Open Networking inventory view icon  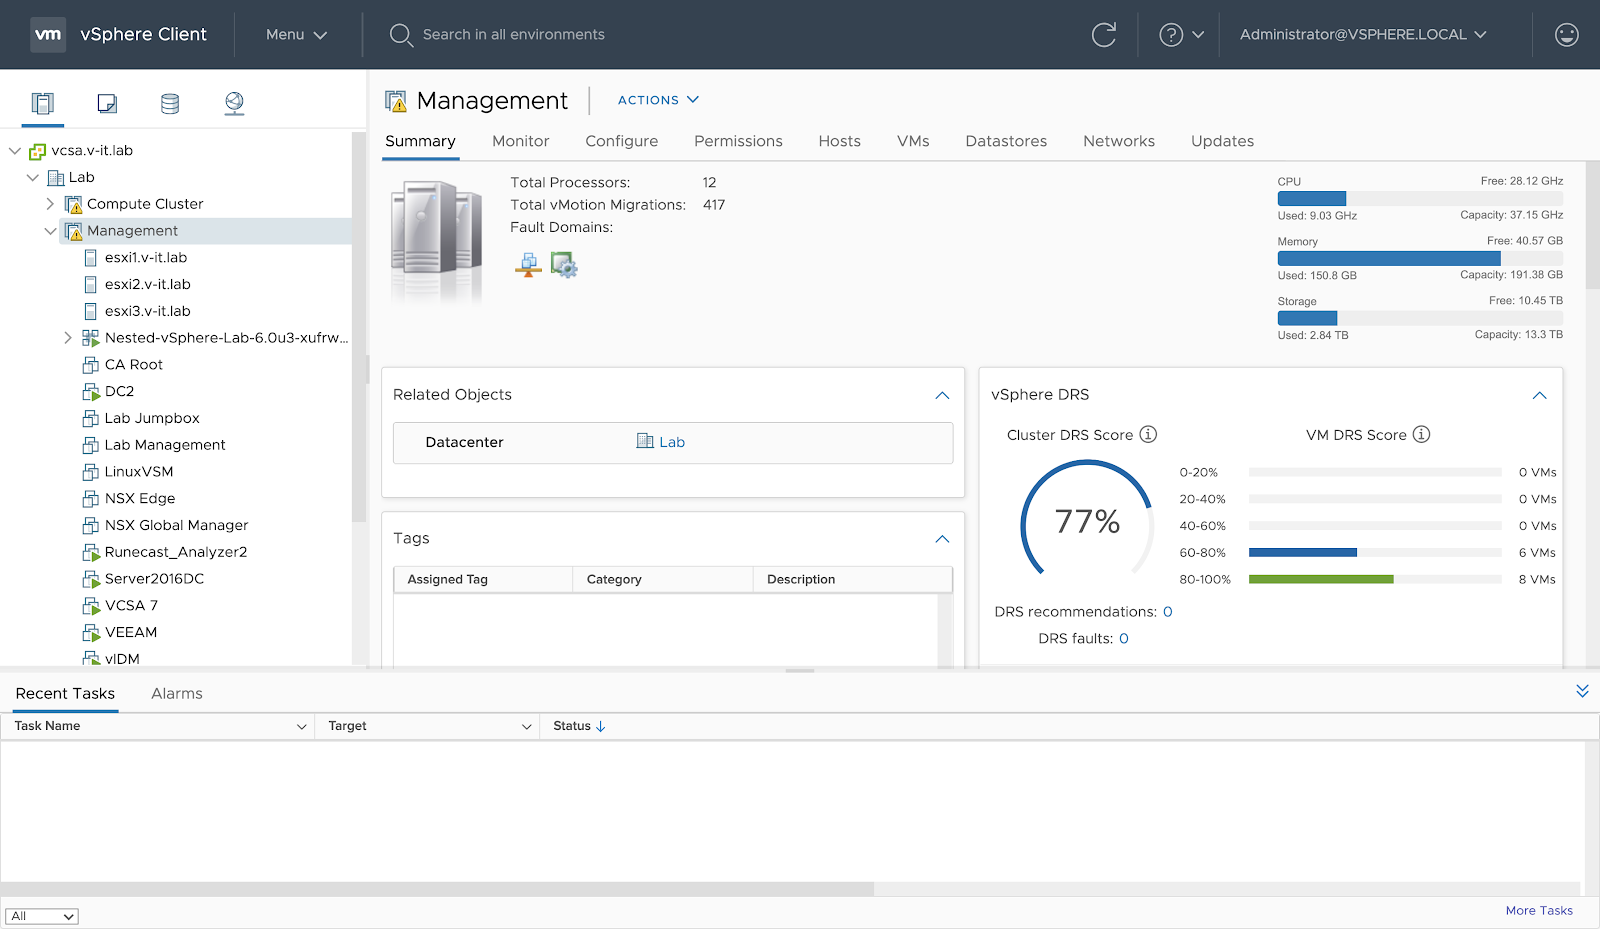pyautogui.click(x=234, y=103)
